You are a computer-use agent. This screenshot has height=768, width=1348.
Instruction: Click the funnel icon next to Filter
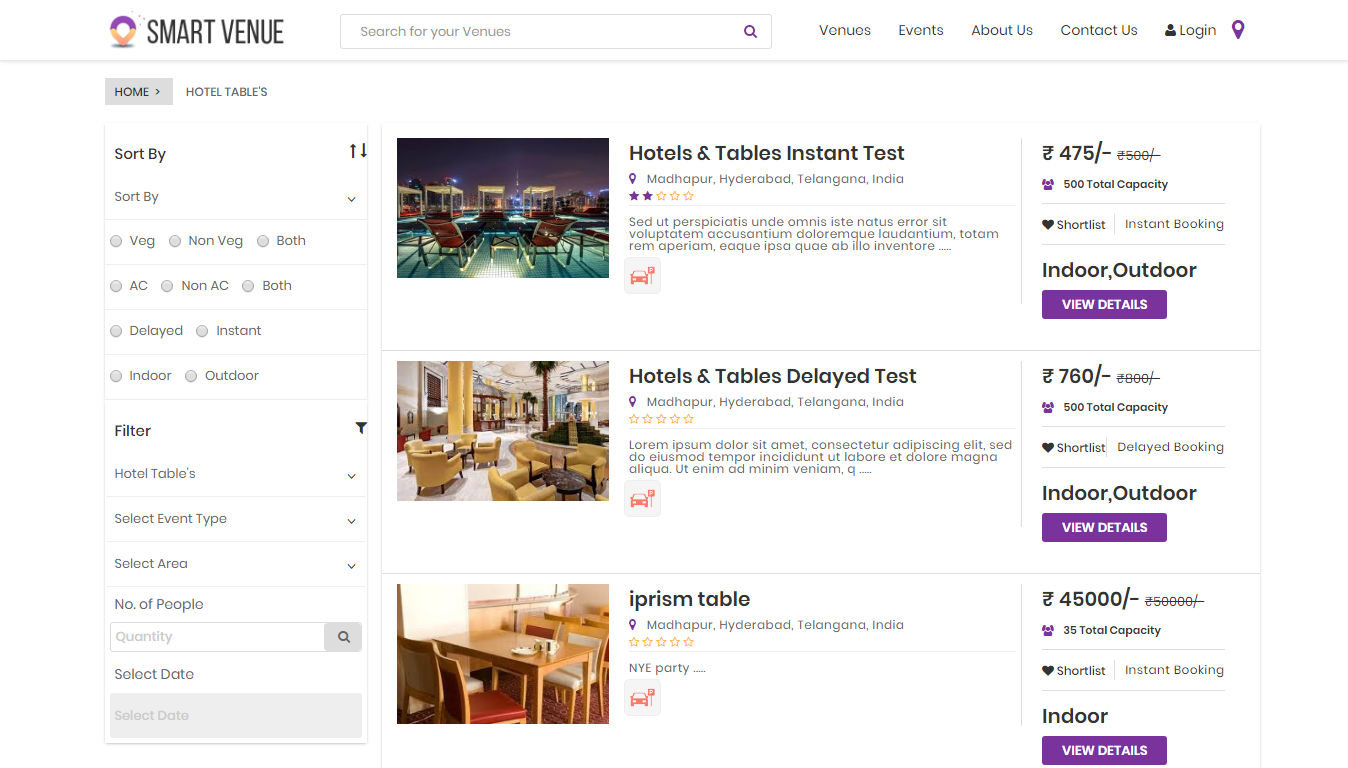360,428
